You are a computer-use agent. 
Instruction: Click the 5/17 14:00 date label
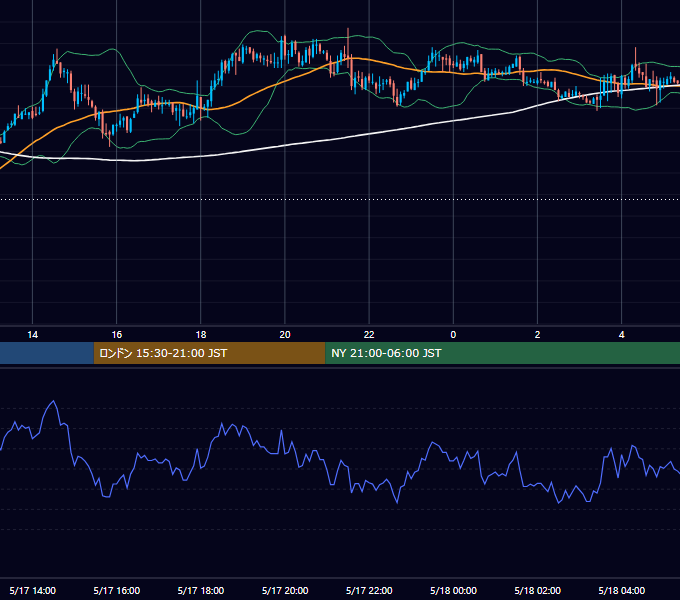33,590
